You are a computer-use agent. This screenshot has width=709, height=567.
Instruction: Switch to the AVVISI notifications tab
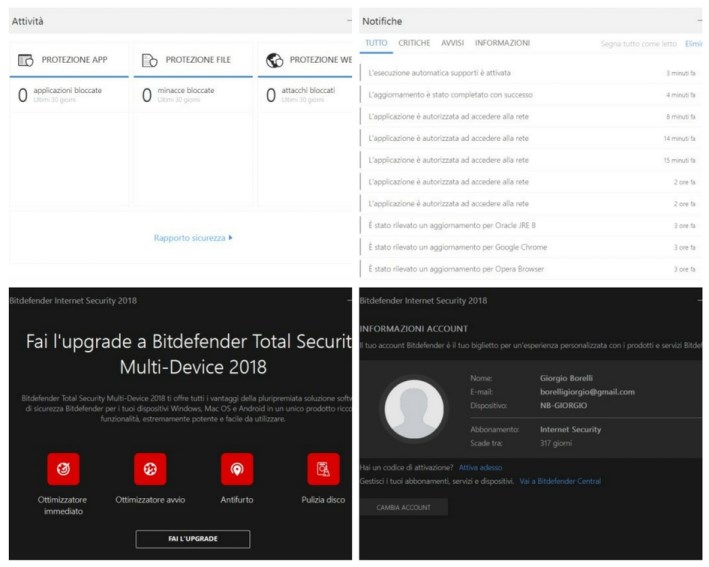453,43
